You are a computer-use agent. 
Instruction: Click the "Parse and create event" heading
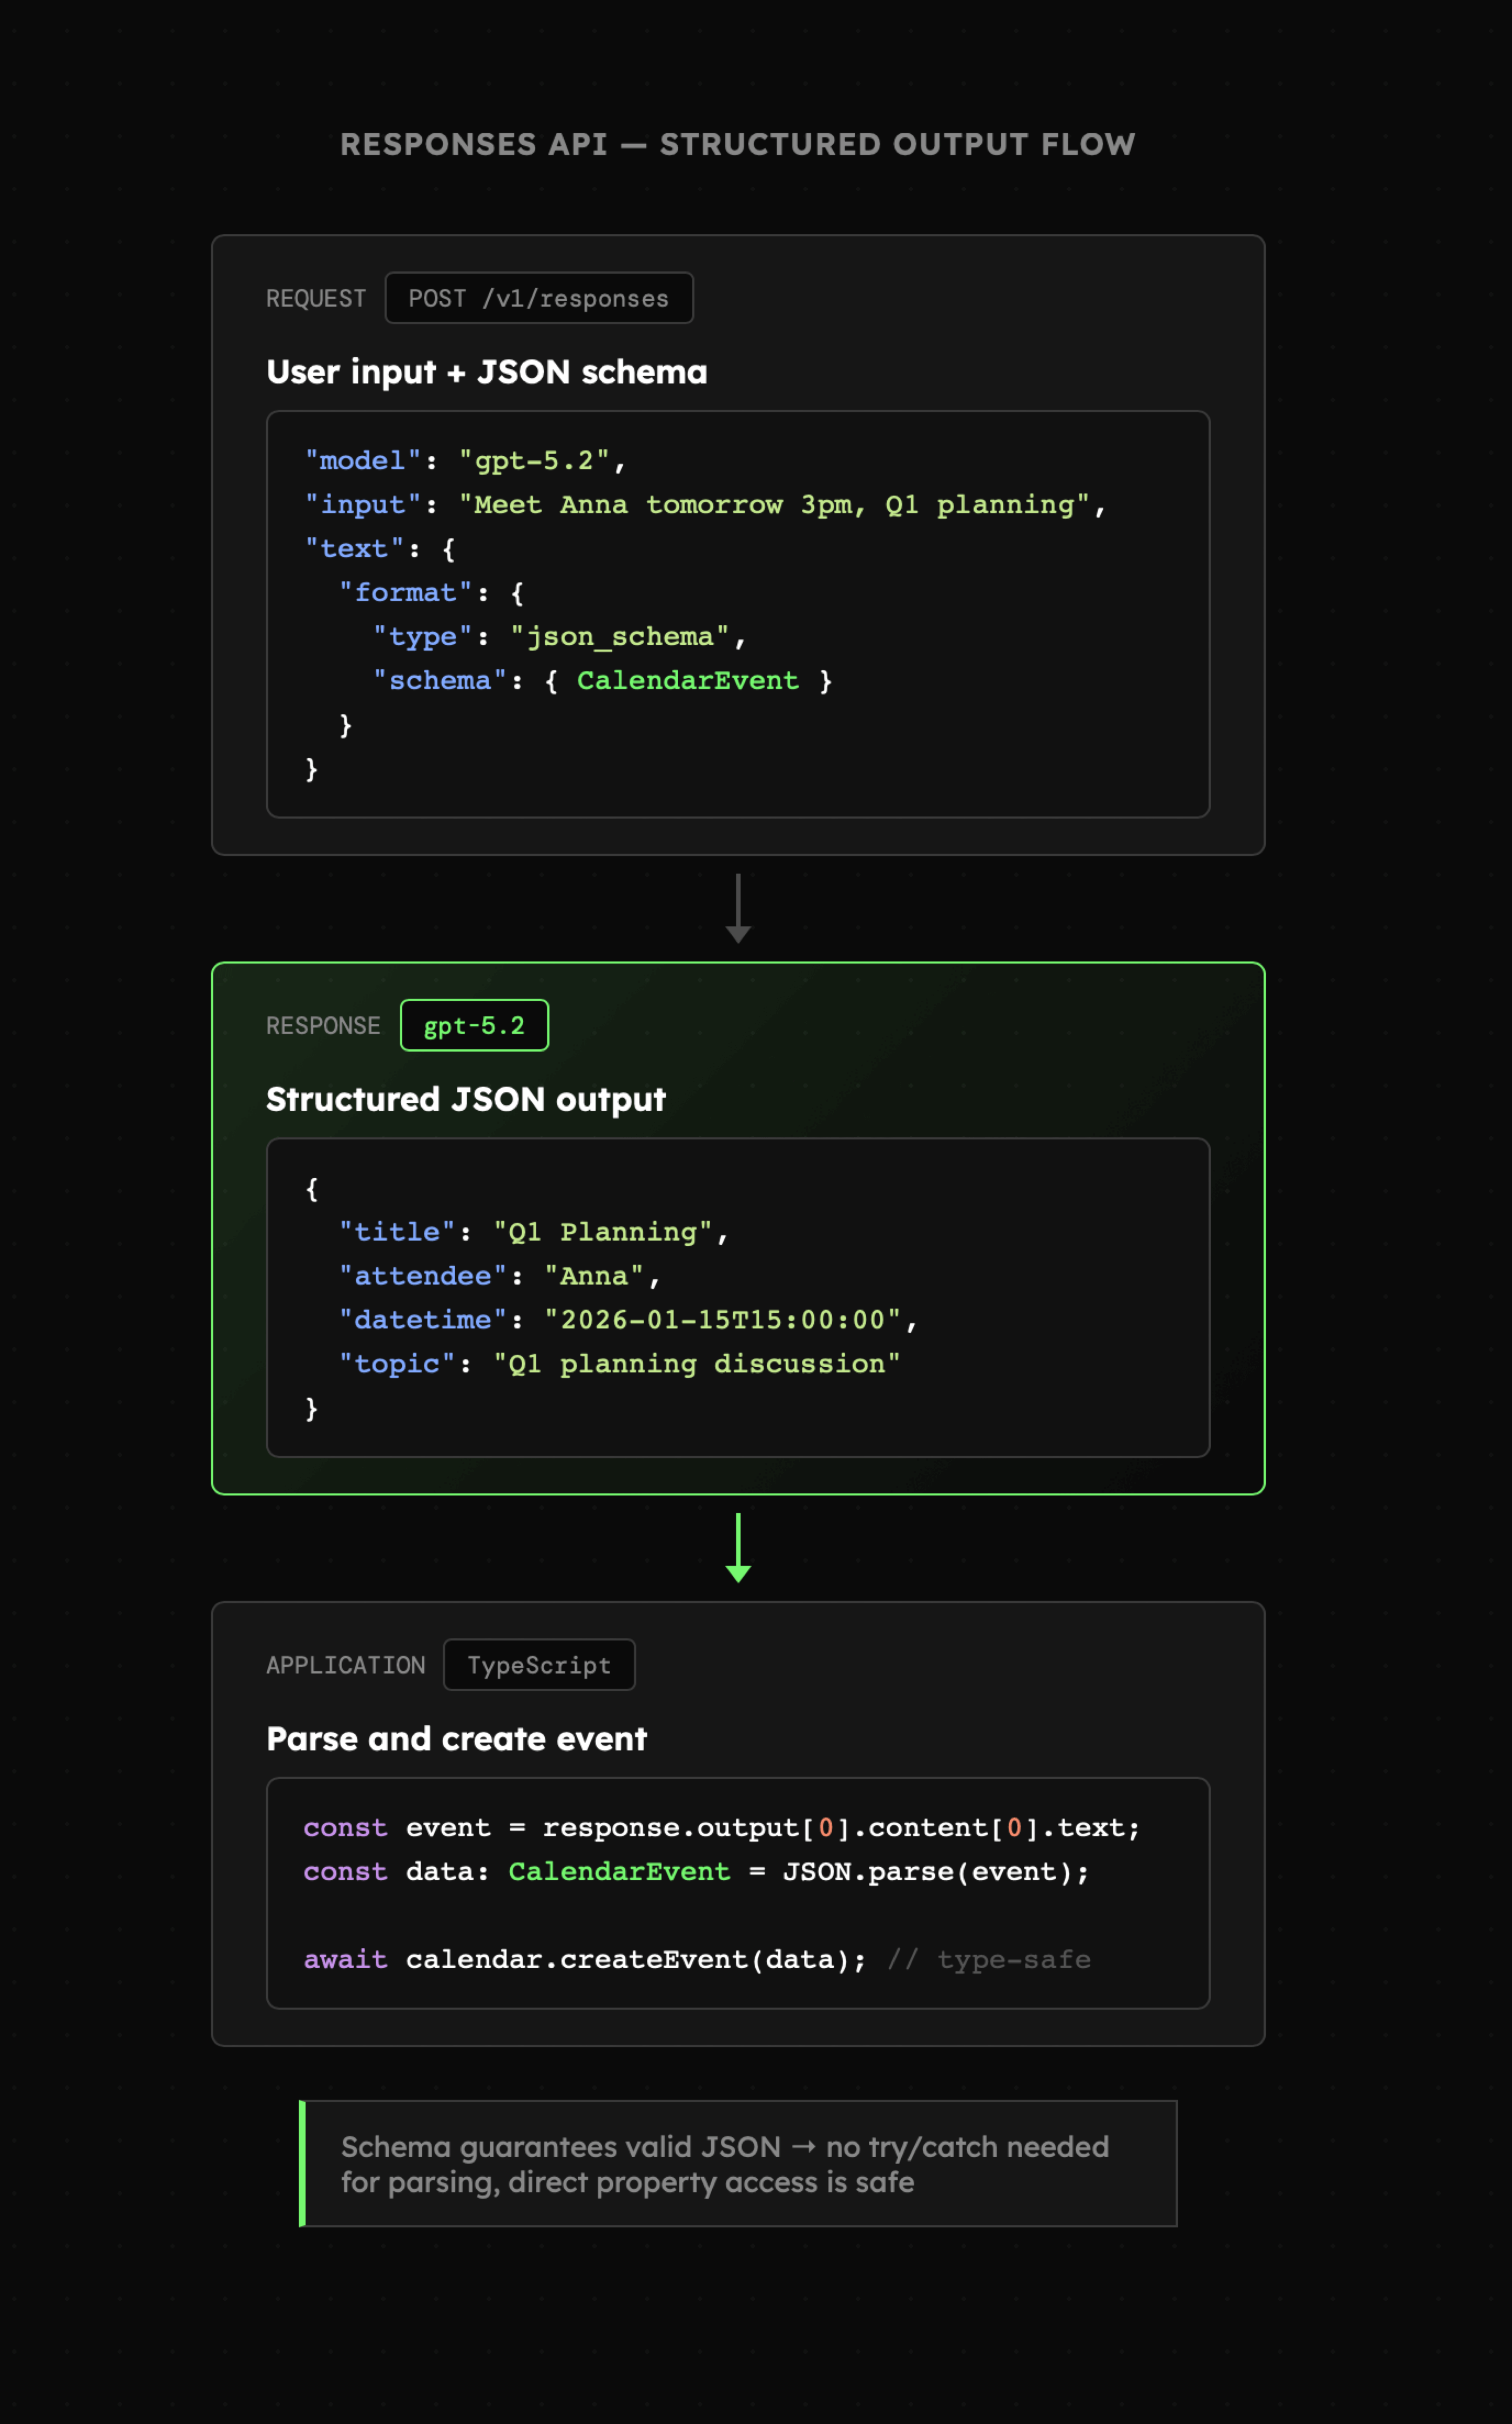(457, 1739)
